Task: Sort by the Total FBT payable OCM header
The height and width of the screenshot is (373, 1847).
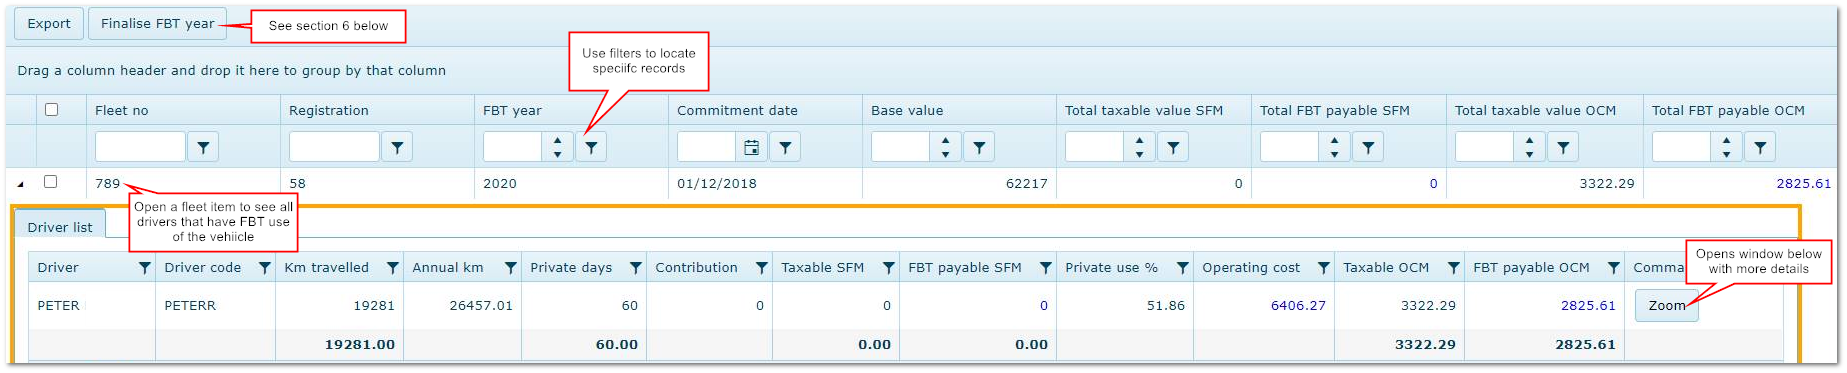Action: [x=1728, y=111]
